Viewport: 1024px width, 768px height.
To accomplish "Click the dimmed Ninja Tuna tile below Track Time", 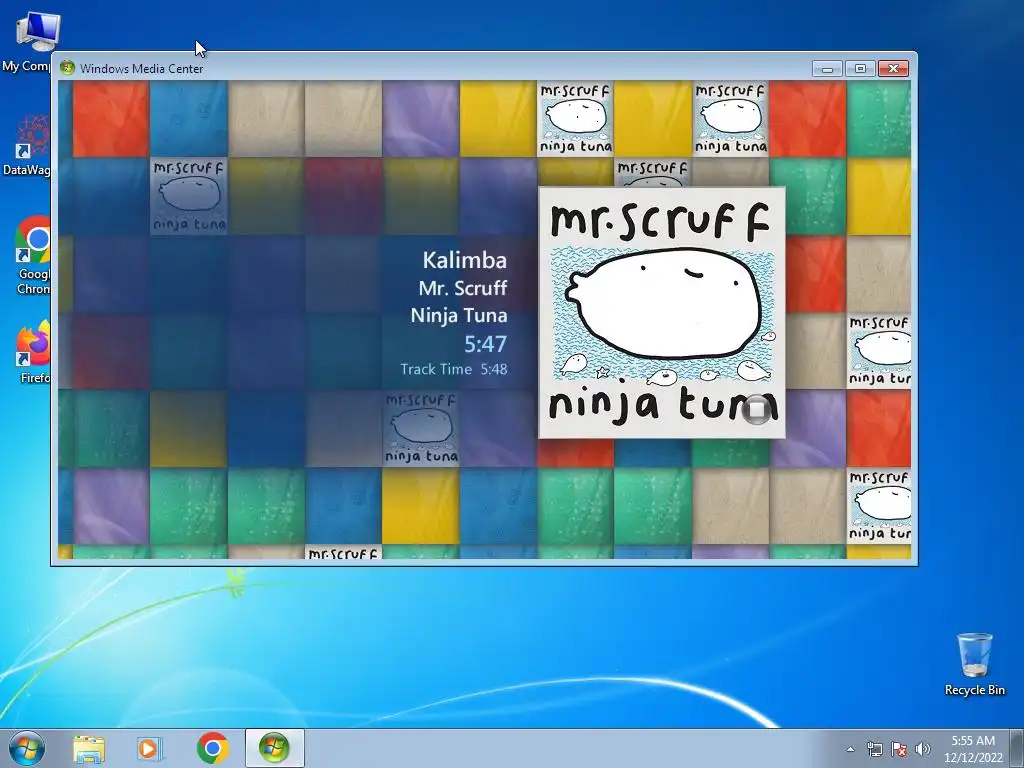I will (x=421, y=428).
